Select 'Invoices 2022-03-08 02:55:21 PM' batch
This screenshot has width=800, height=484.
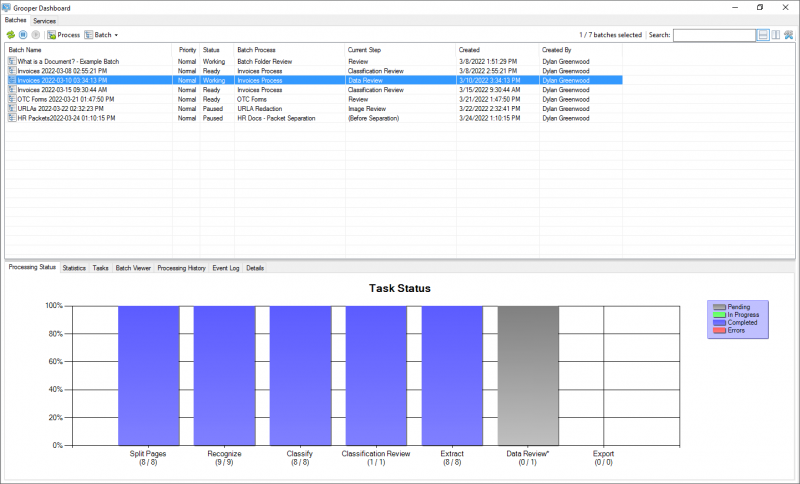(x=62, y=71)
